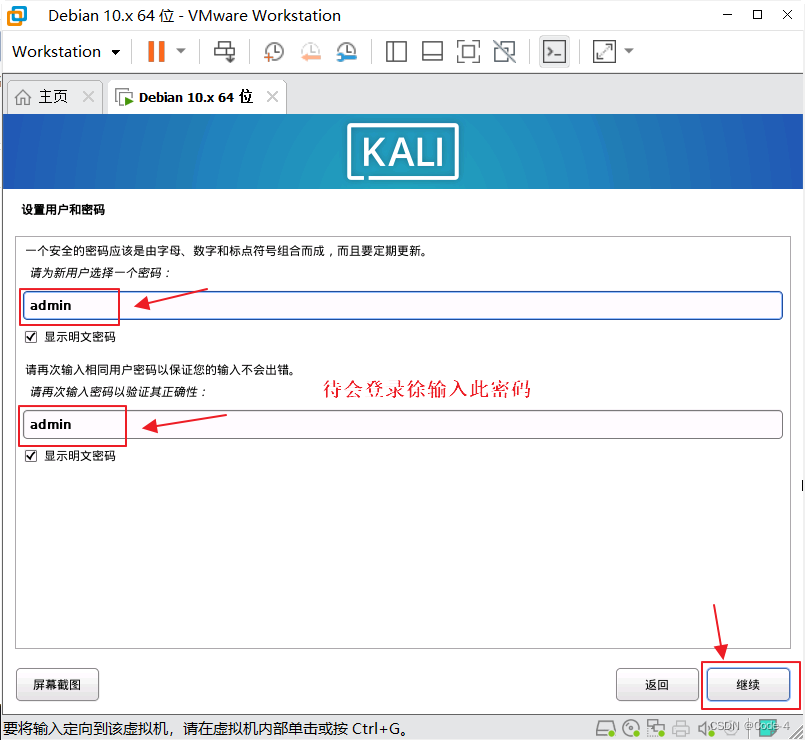
Task: Click the virtual hard disk status icon
Action: tap(606, 728)
